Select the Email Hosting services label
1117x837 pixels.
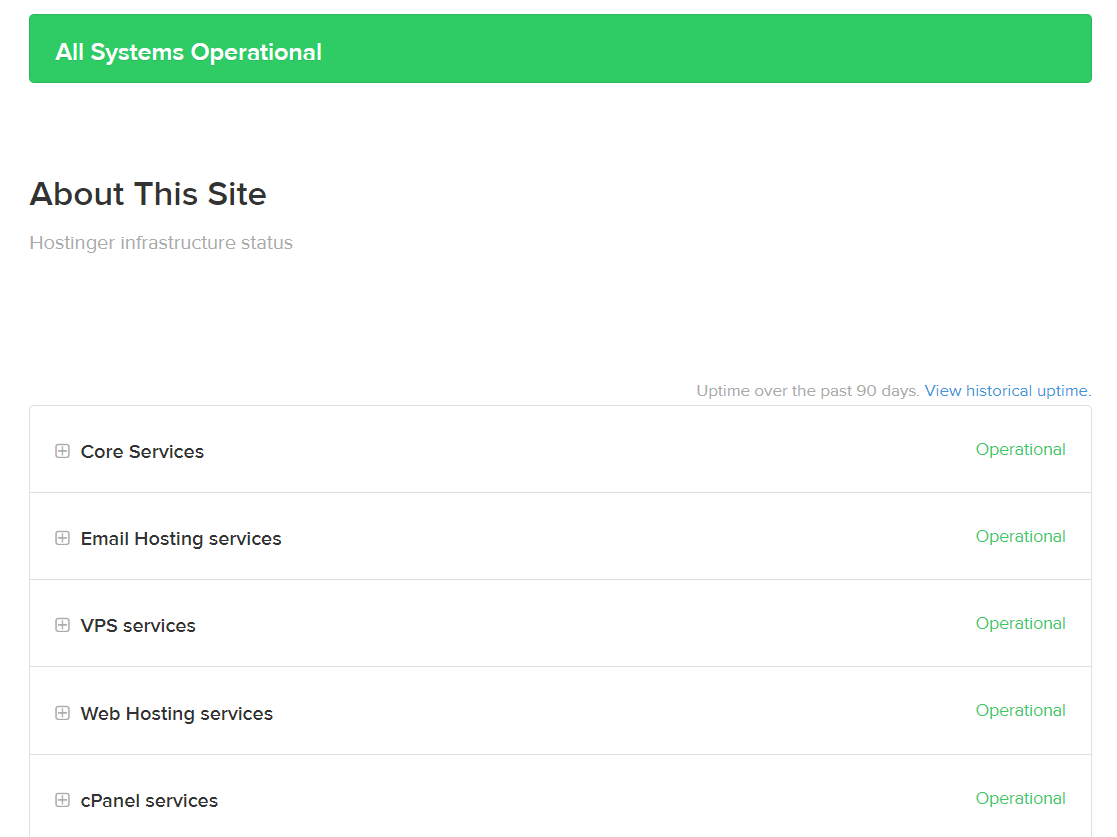pyautogui.click(x=181, y=539)
